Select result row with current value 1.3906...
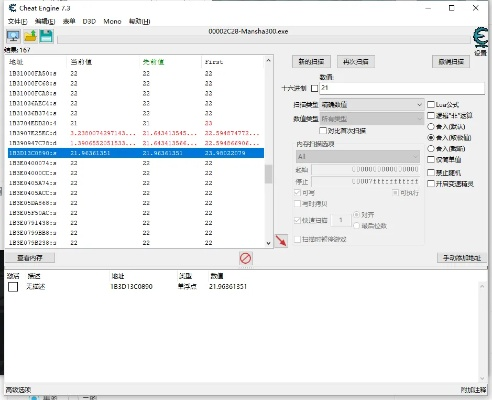Viewport: 492px width, 400px height. pos(136,143)
